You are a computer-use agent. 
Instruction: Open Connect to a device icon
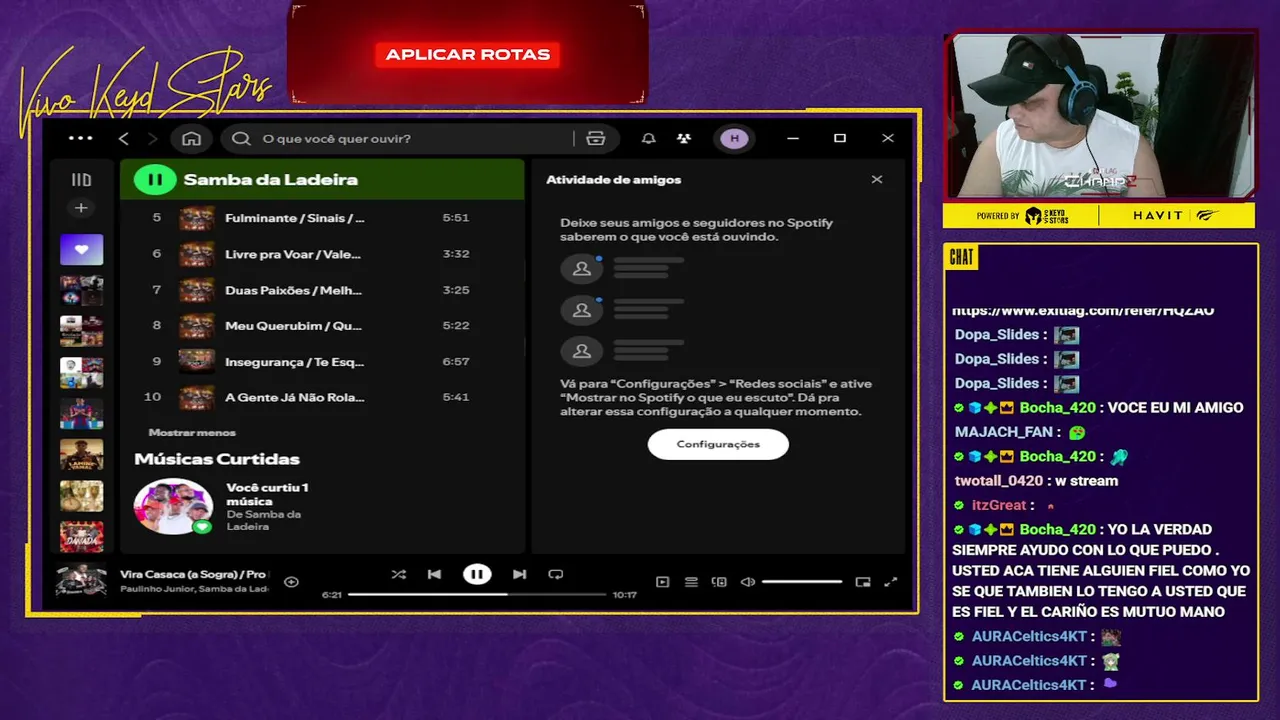(719, 582)
